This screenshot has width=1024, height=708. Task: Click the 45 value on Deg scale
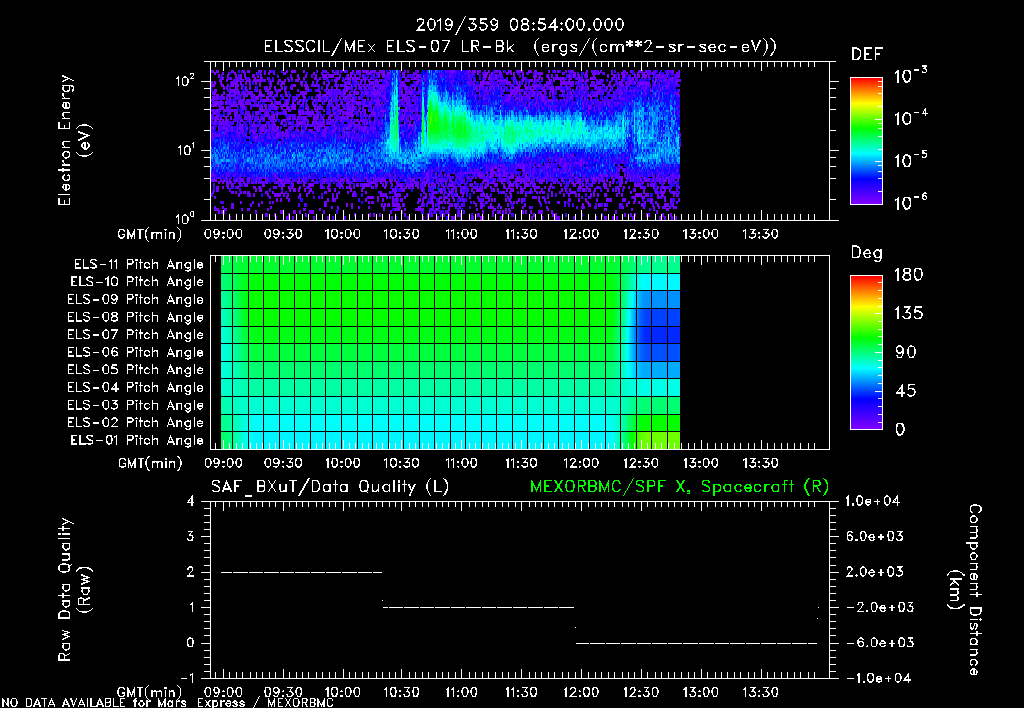click(x=905, y=391)
